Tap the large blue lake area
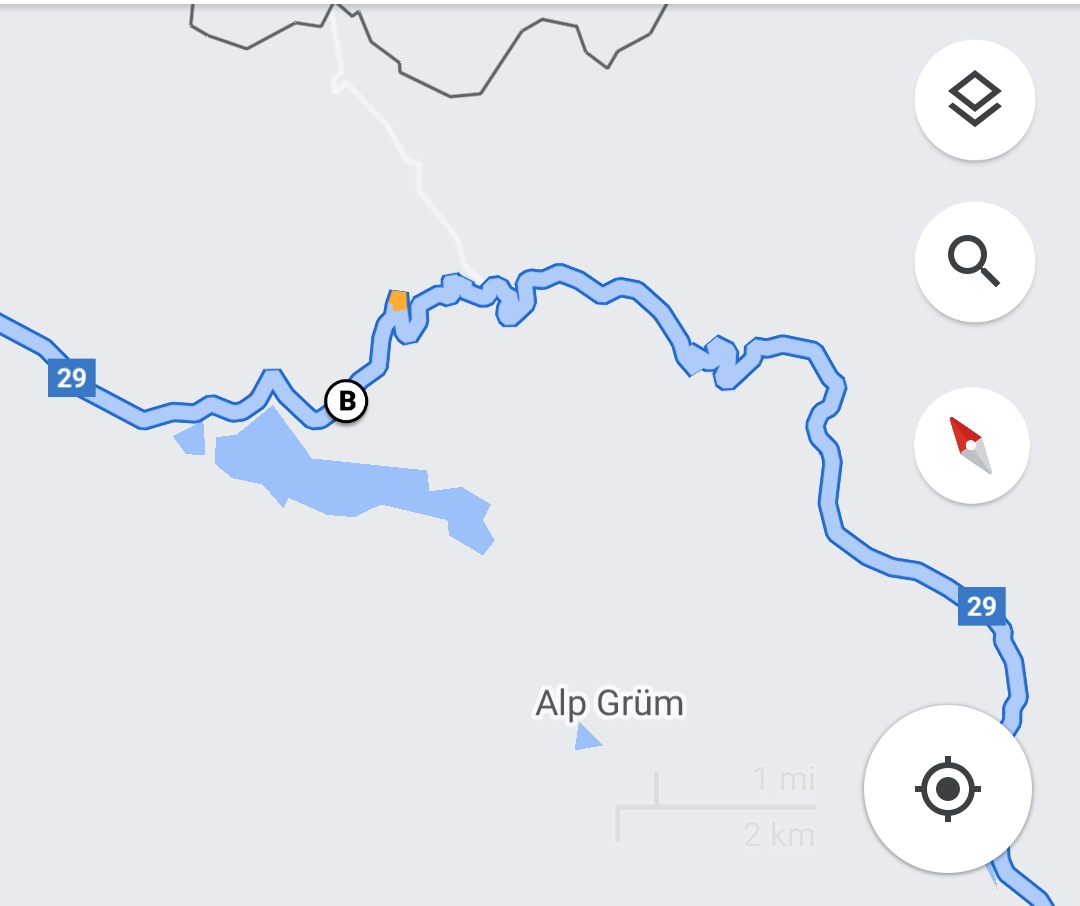This screenshot has height=906, width=1080. (x=351, y=477)
